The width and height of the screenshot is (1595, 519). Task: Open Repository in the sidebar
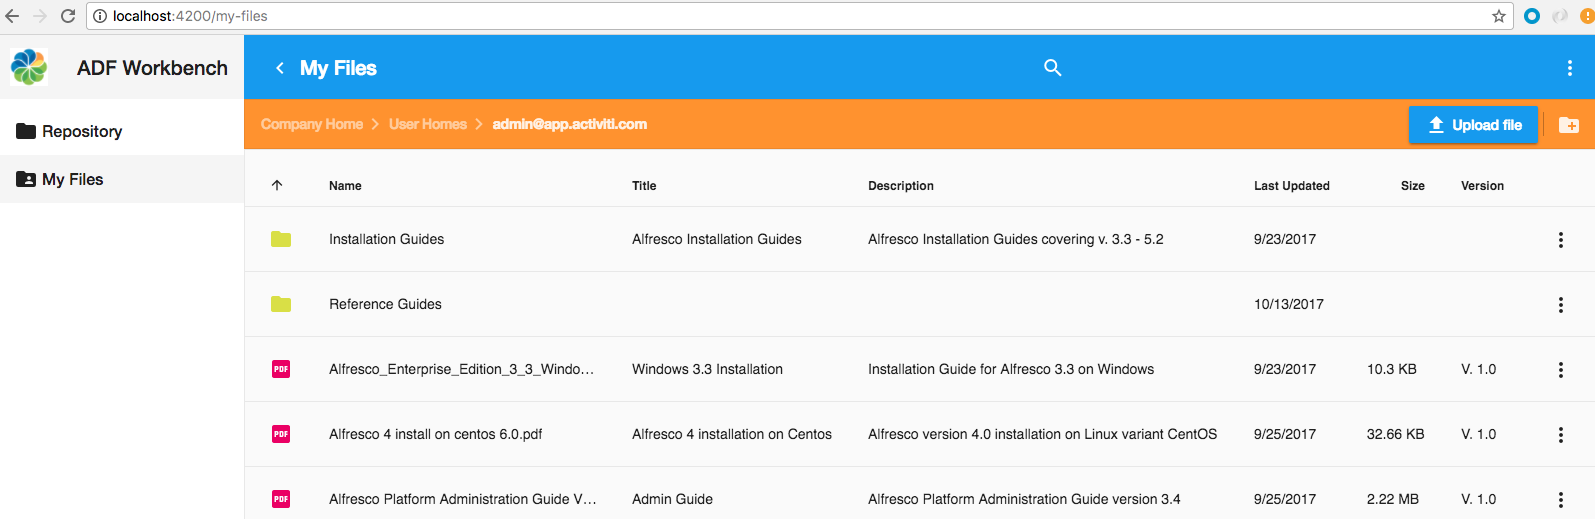(x=82, y=131)
